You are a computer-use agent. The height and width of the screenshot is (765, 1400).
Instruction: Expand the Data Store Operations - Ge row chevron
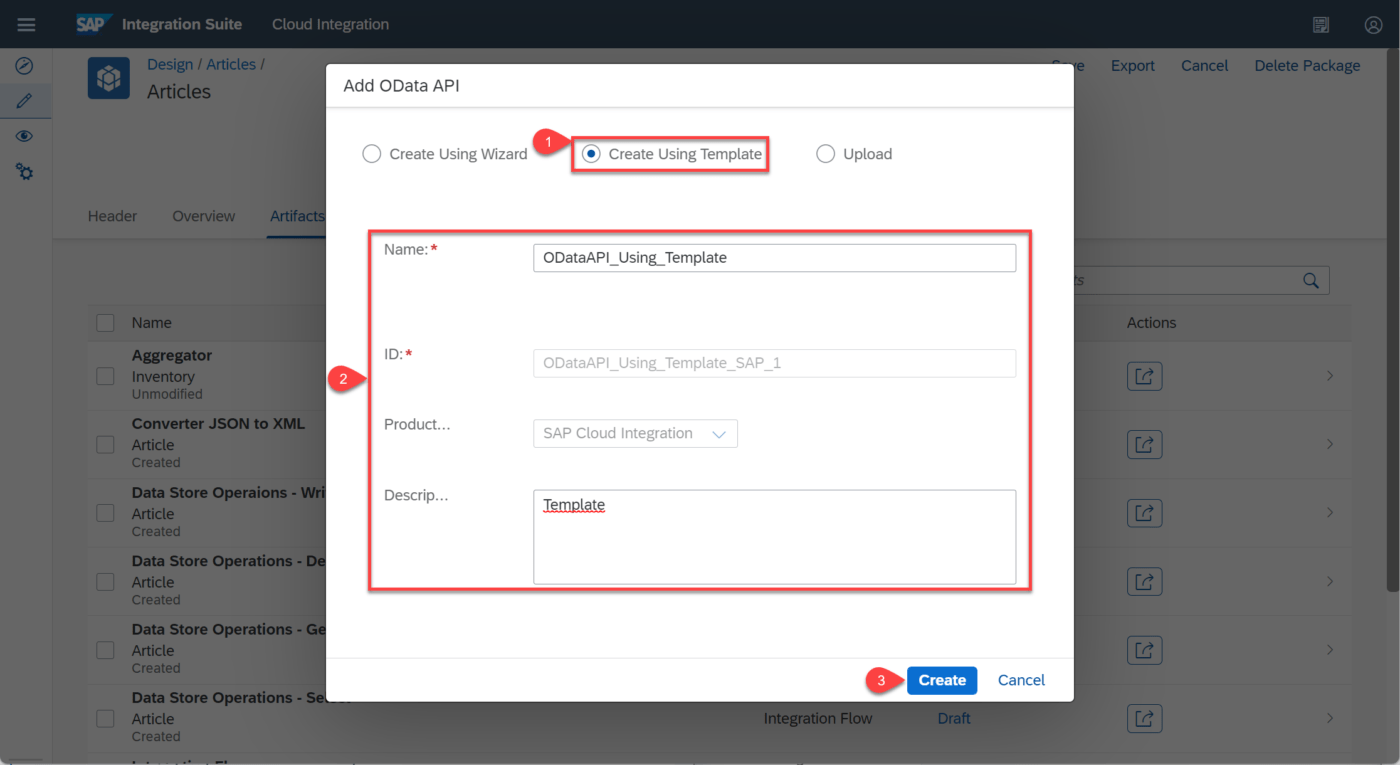pos(1330,650)
